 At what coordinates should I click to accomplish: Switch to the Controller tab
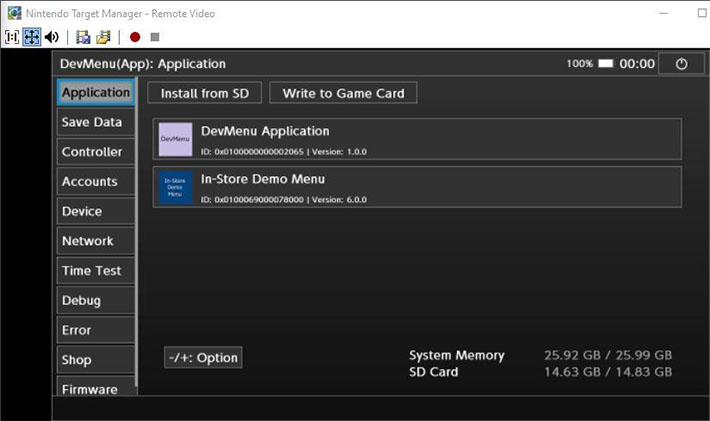click(x=96, y=152)
